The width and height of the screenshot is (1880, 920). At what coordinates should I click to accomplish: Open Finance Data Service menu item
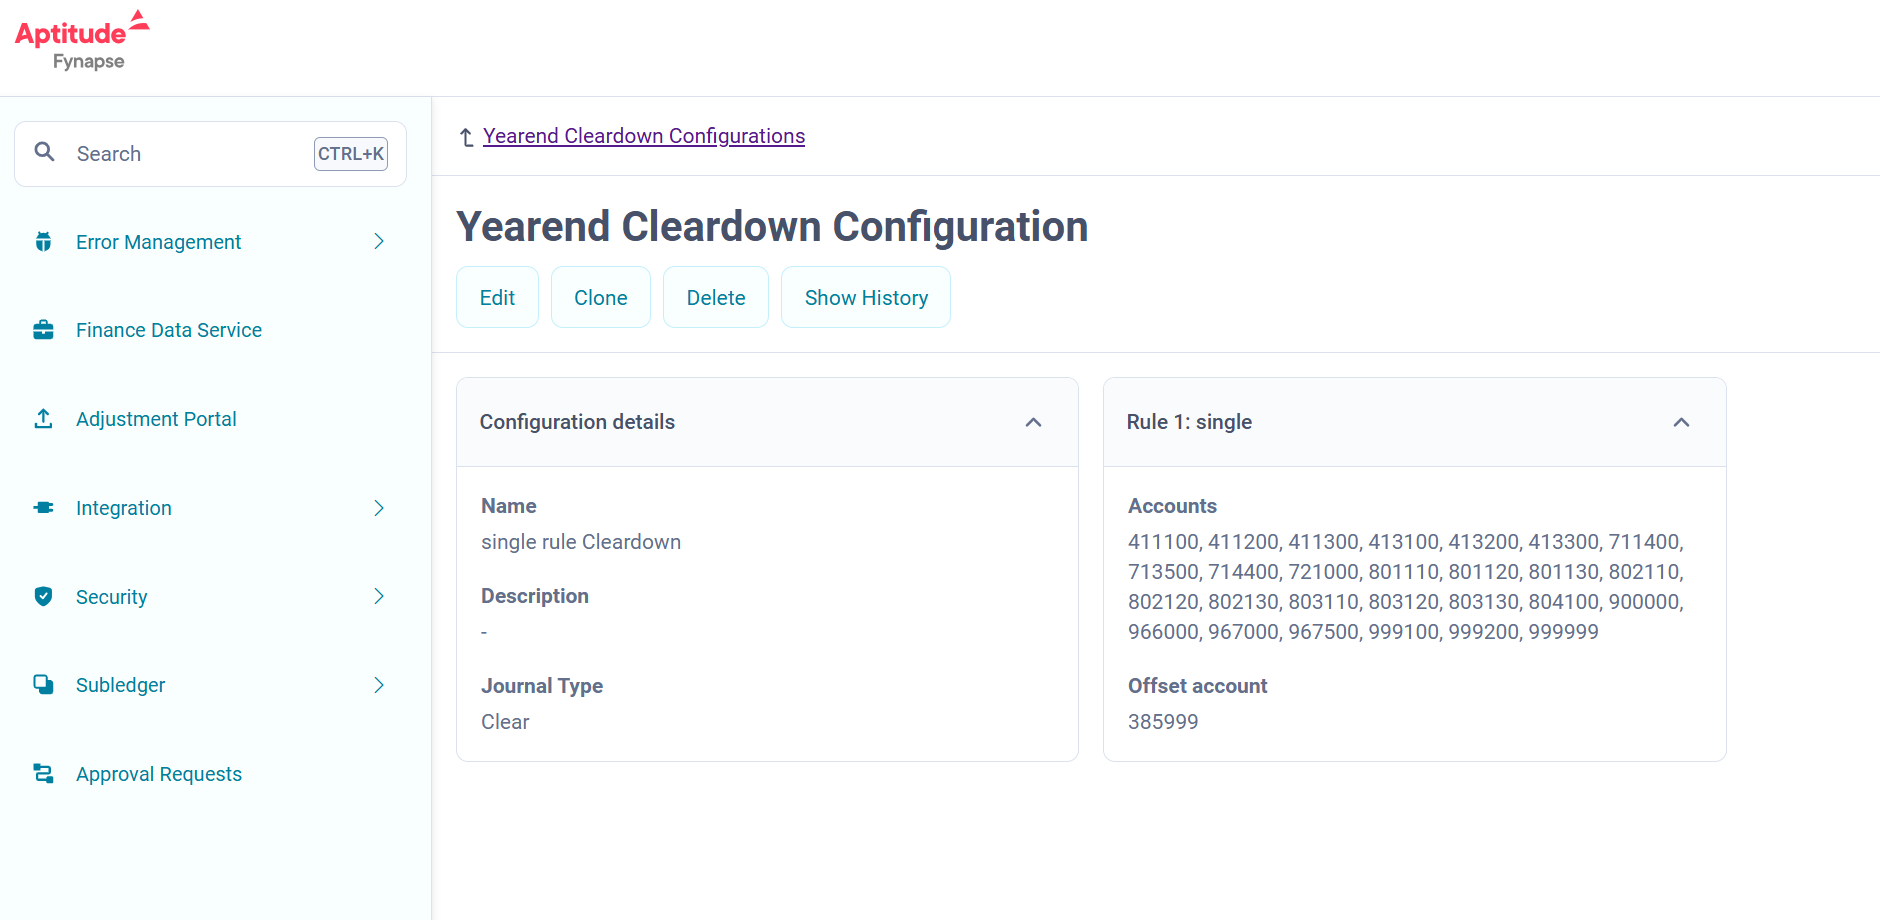tap(169, 330)
